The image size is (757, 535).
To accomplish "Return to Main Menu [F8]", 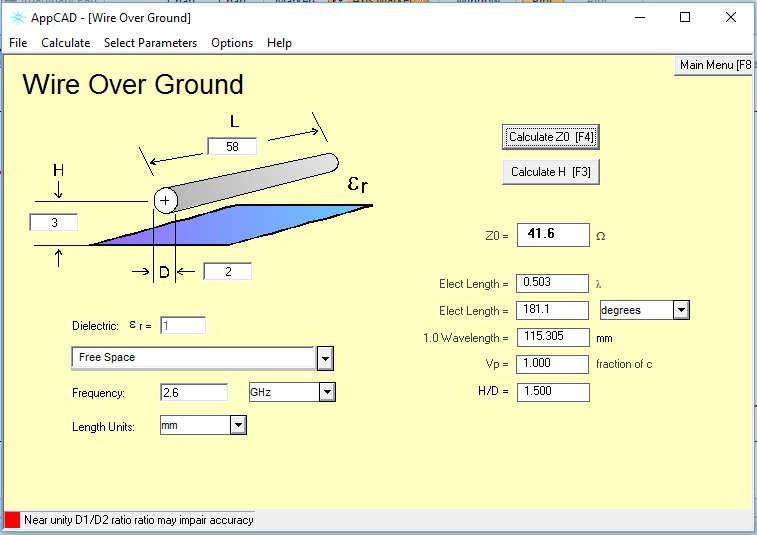I will click(714, 65).
